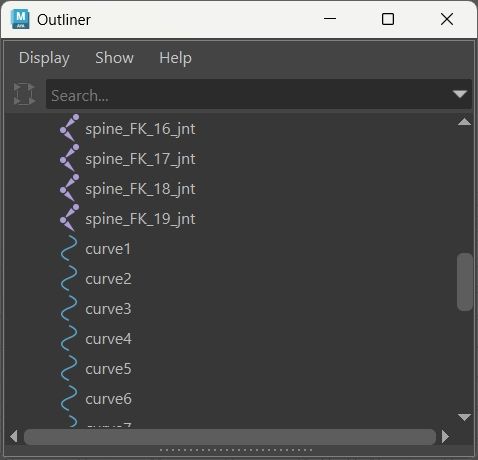The image size is (478, 460).
Task: Click the vertical scrollbar thumb
Action: pyautogui.click(x=465, y=282)
